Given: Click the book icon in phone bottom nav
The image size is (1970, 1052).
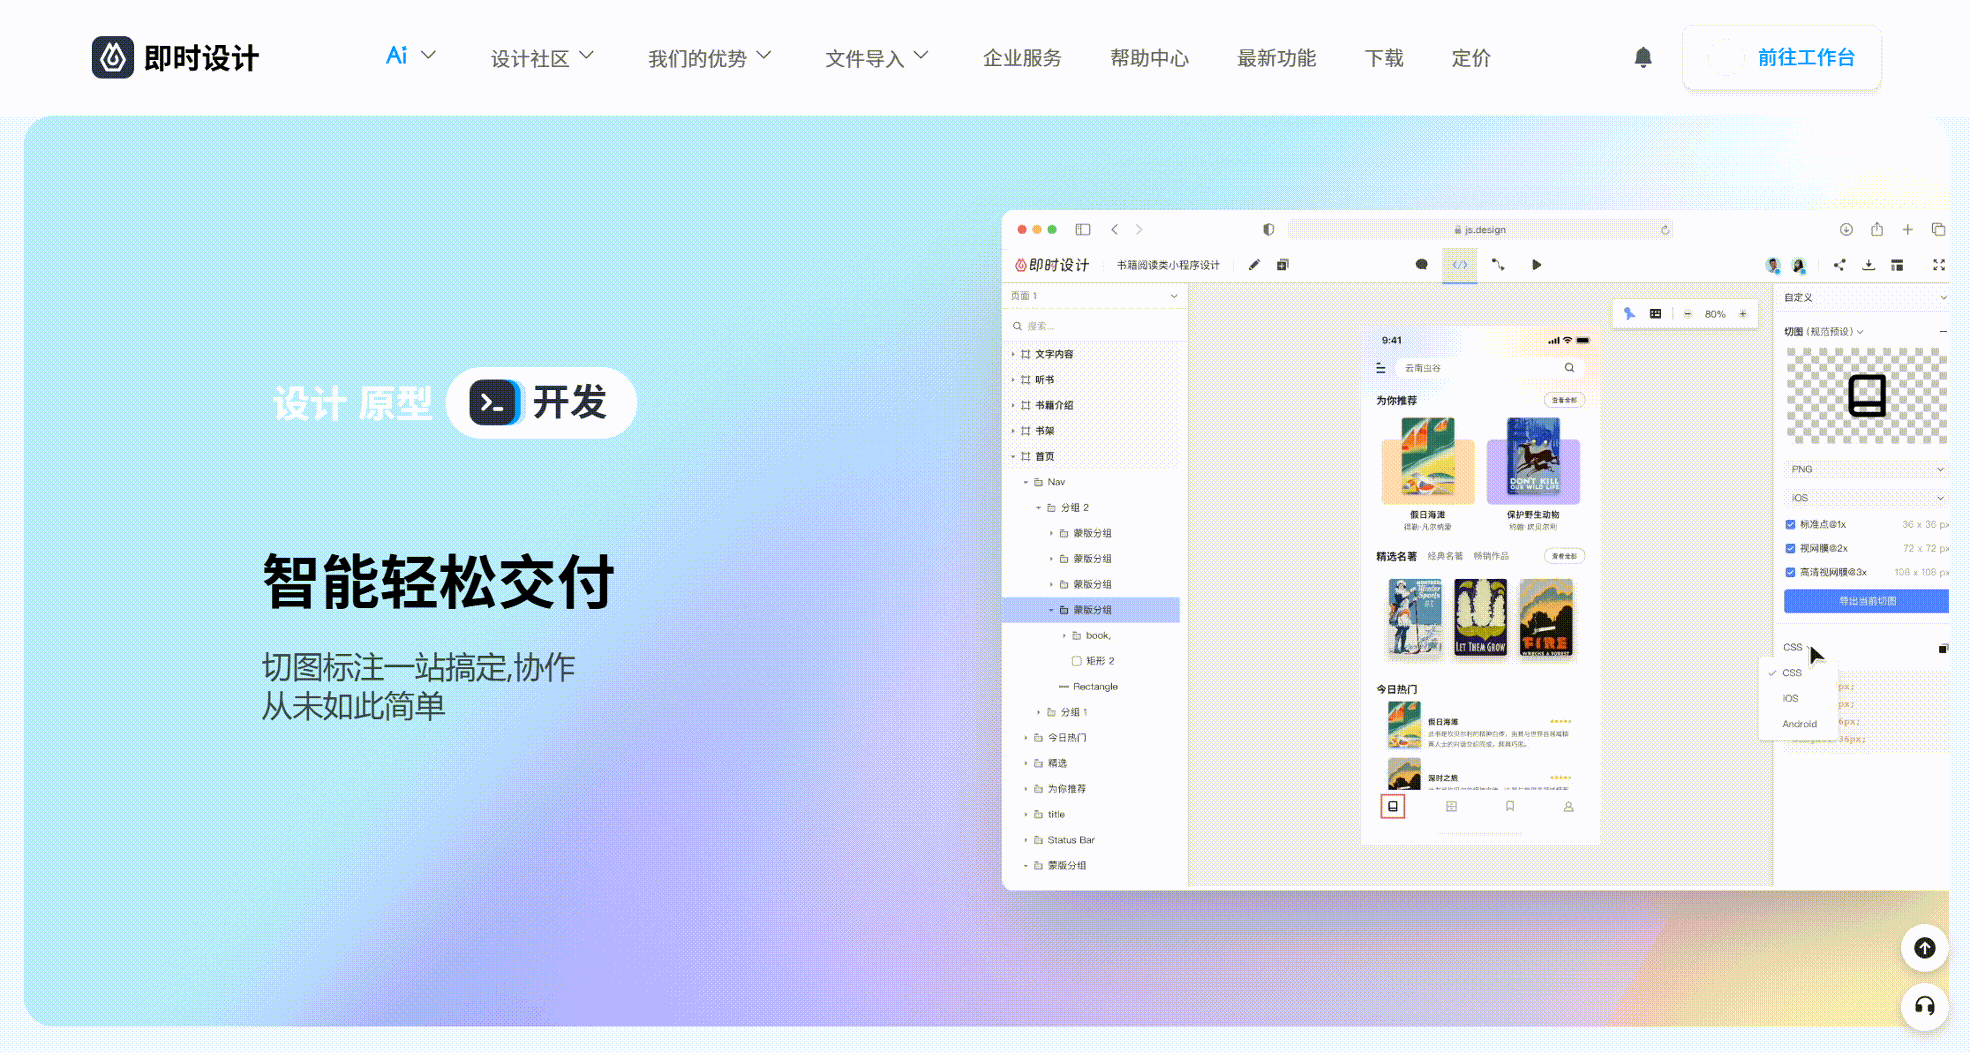Looking at the screenshot, I should pyautogui.click(x=1392, y=806).
